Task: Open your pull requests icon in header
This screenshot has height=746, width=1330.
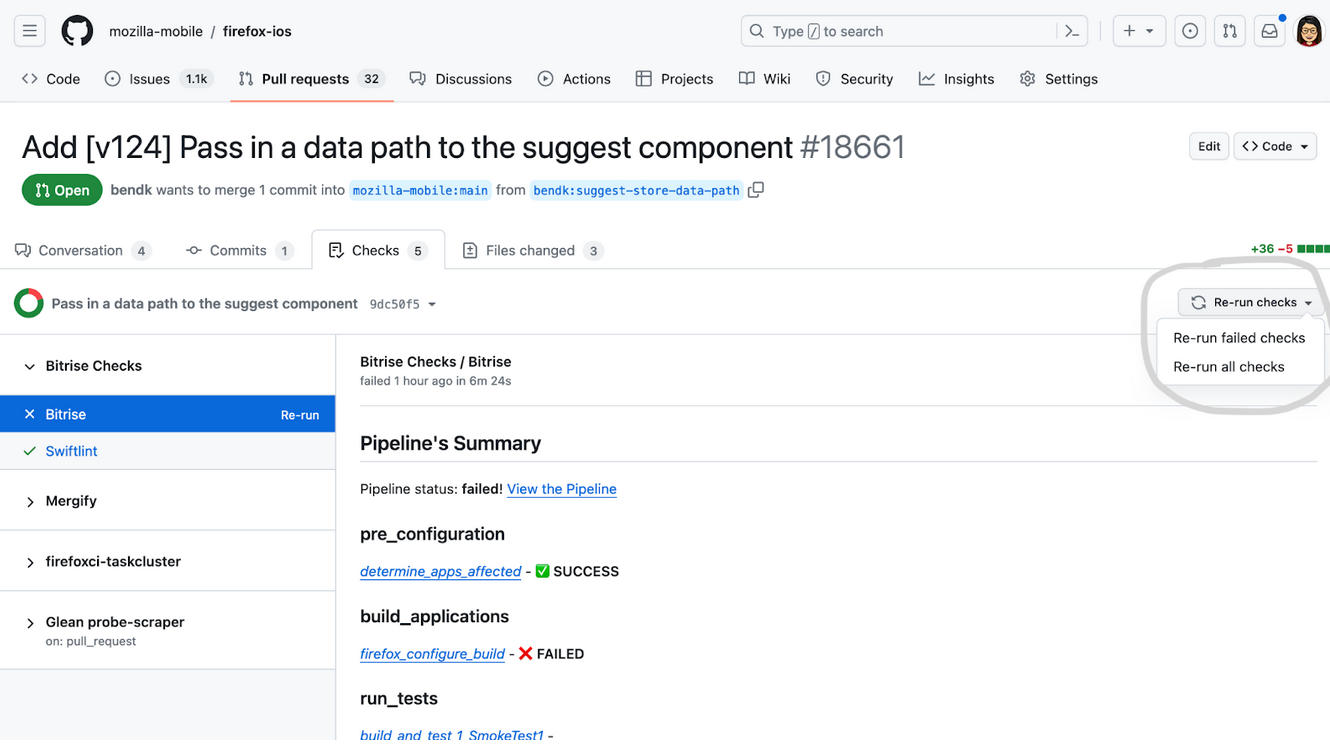Action: pyautogui.click(x=1229, y=31)
